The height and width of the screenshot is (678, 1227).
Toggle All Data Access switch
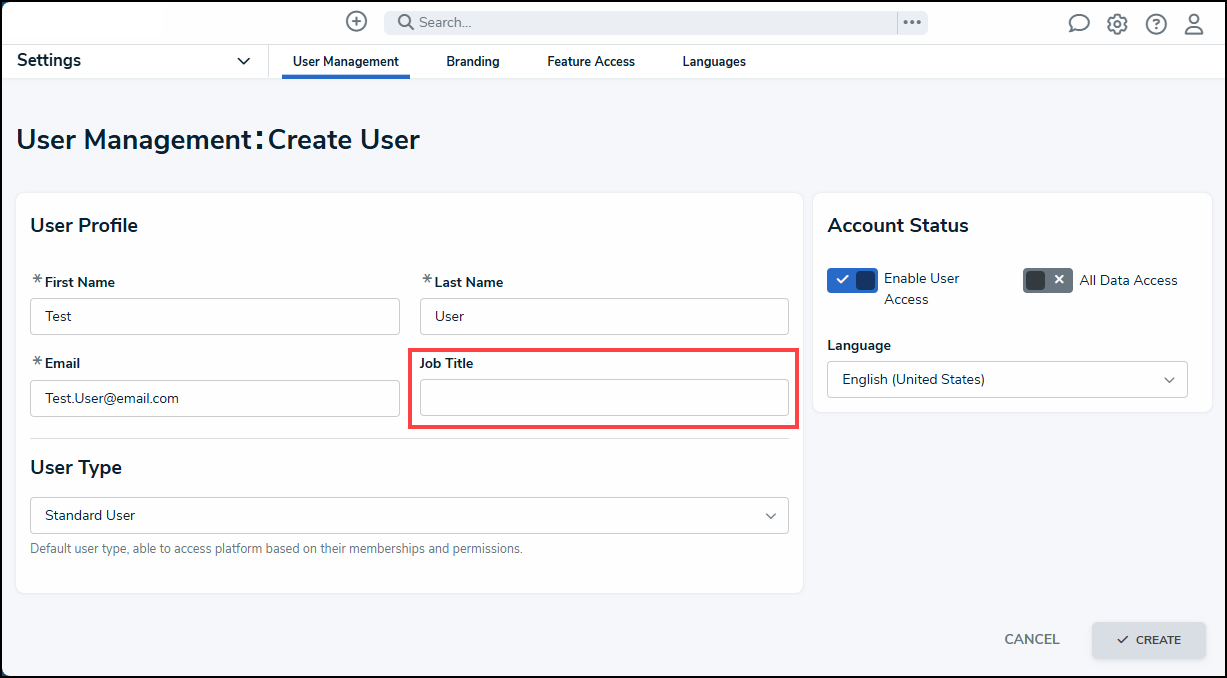pos(1047,280)
